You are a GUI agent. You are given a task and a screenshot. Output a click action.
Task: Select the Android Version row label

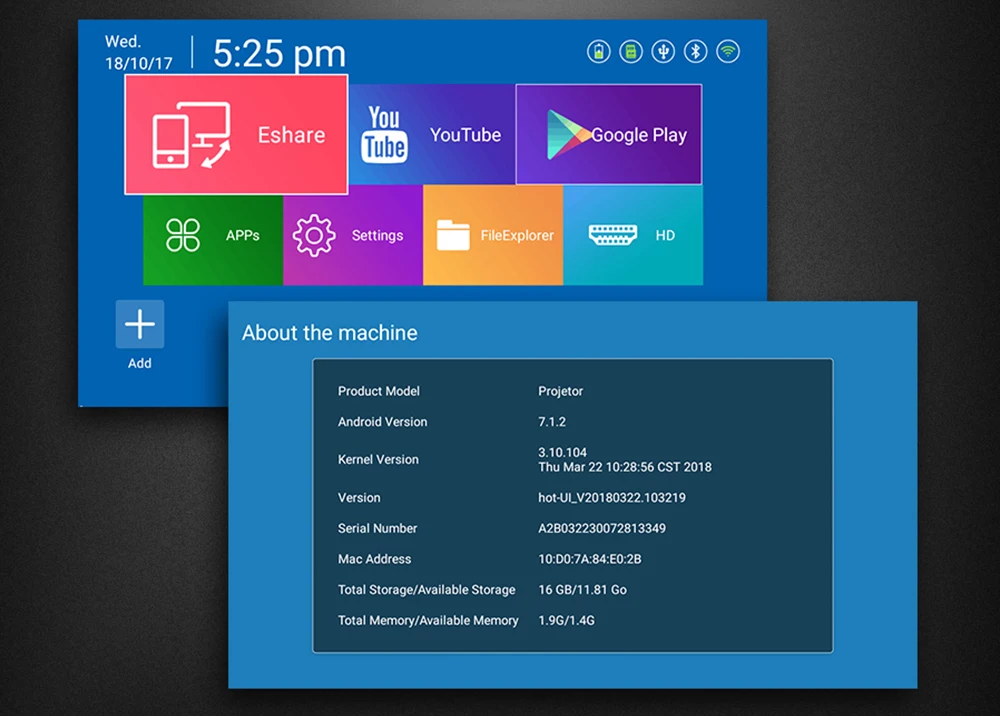[x=383, y=421]
